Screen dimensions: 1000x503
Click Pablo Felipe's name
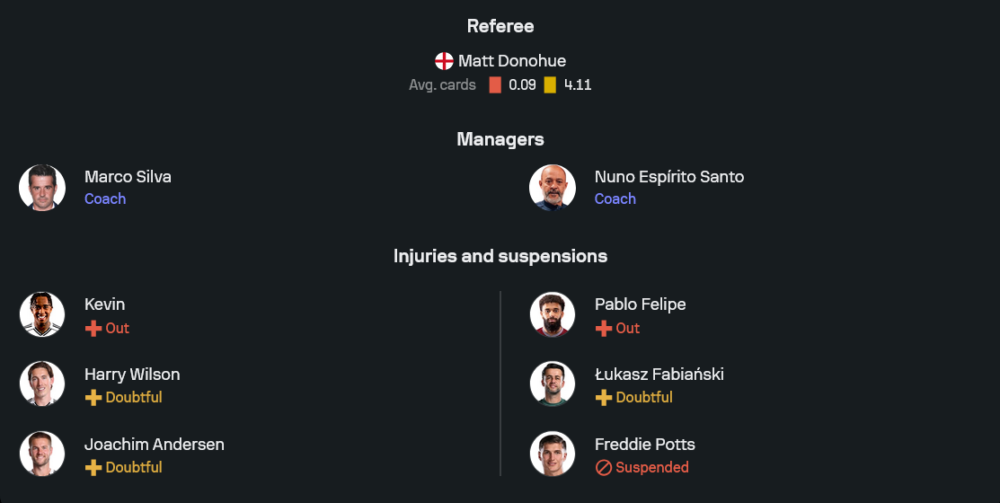click(x=640, y=304)
